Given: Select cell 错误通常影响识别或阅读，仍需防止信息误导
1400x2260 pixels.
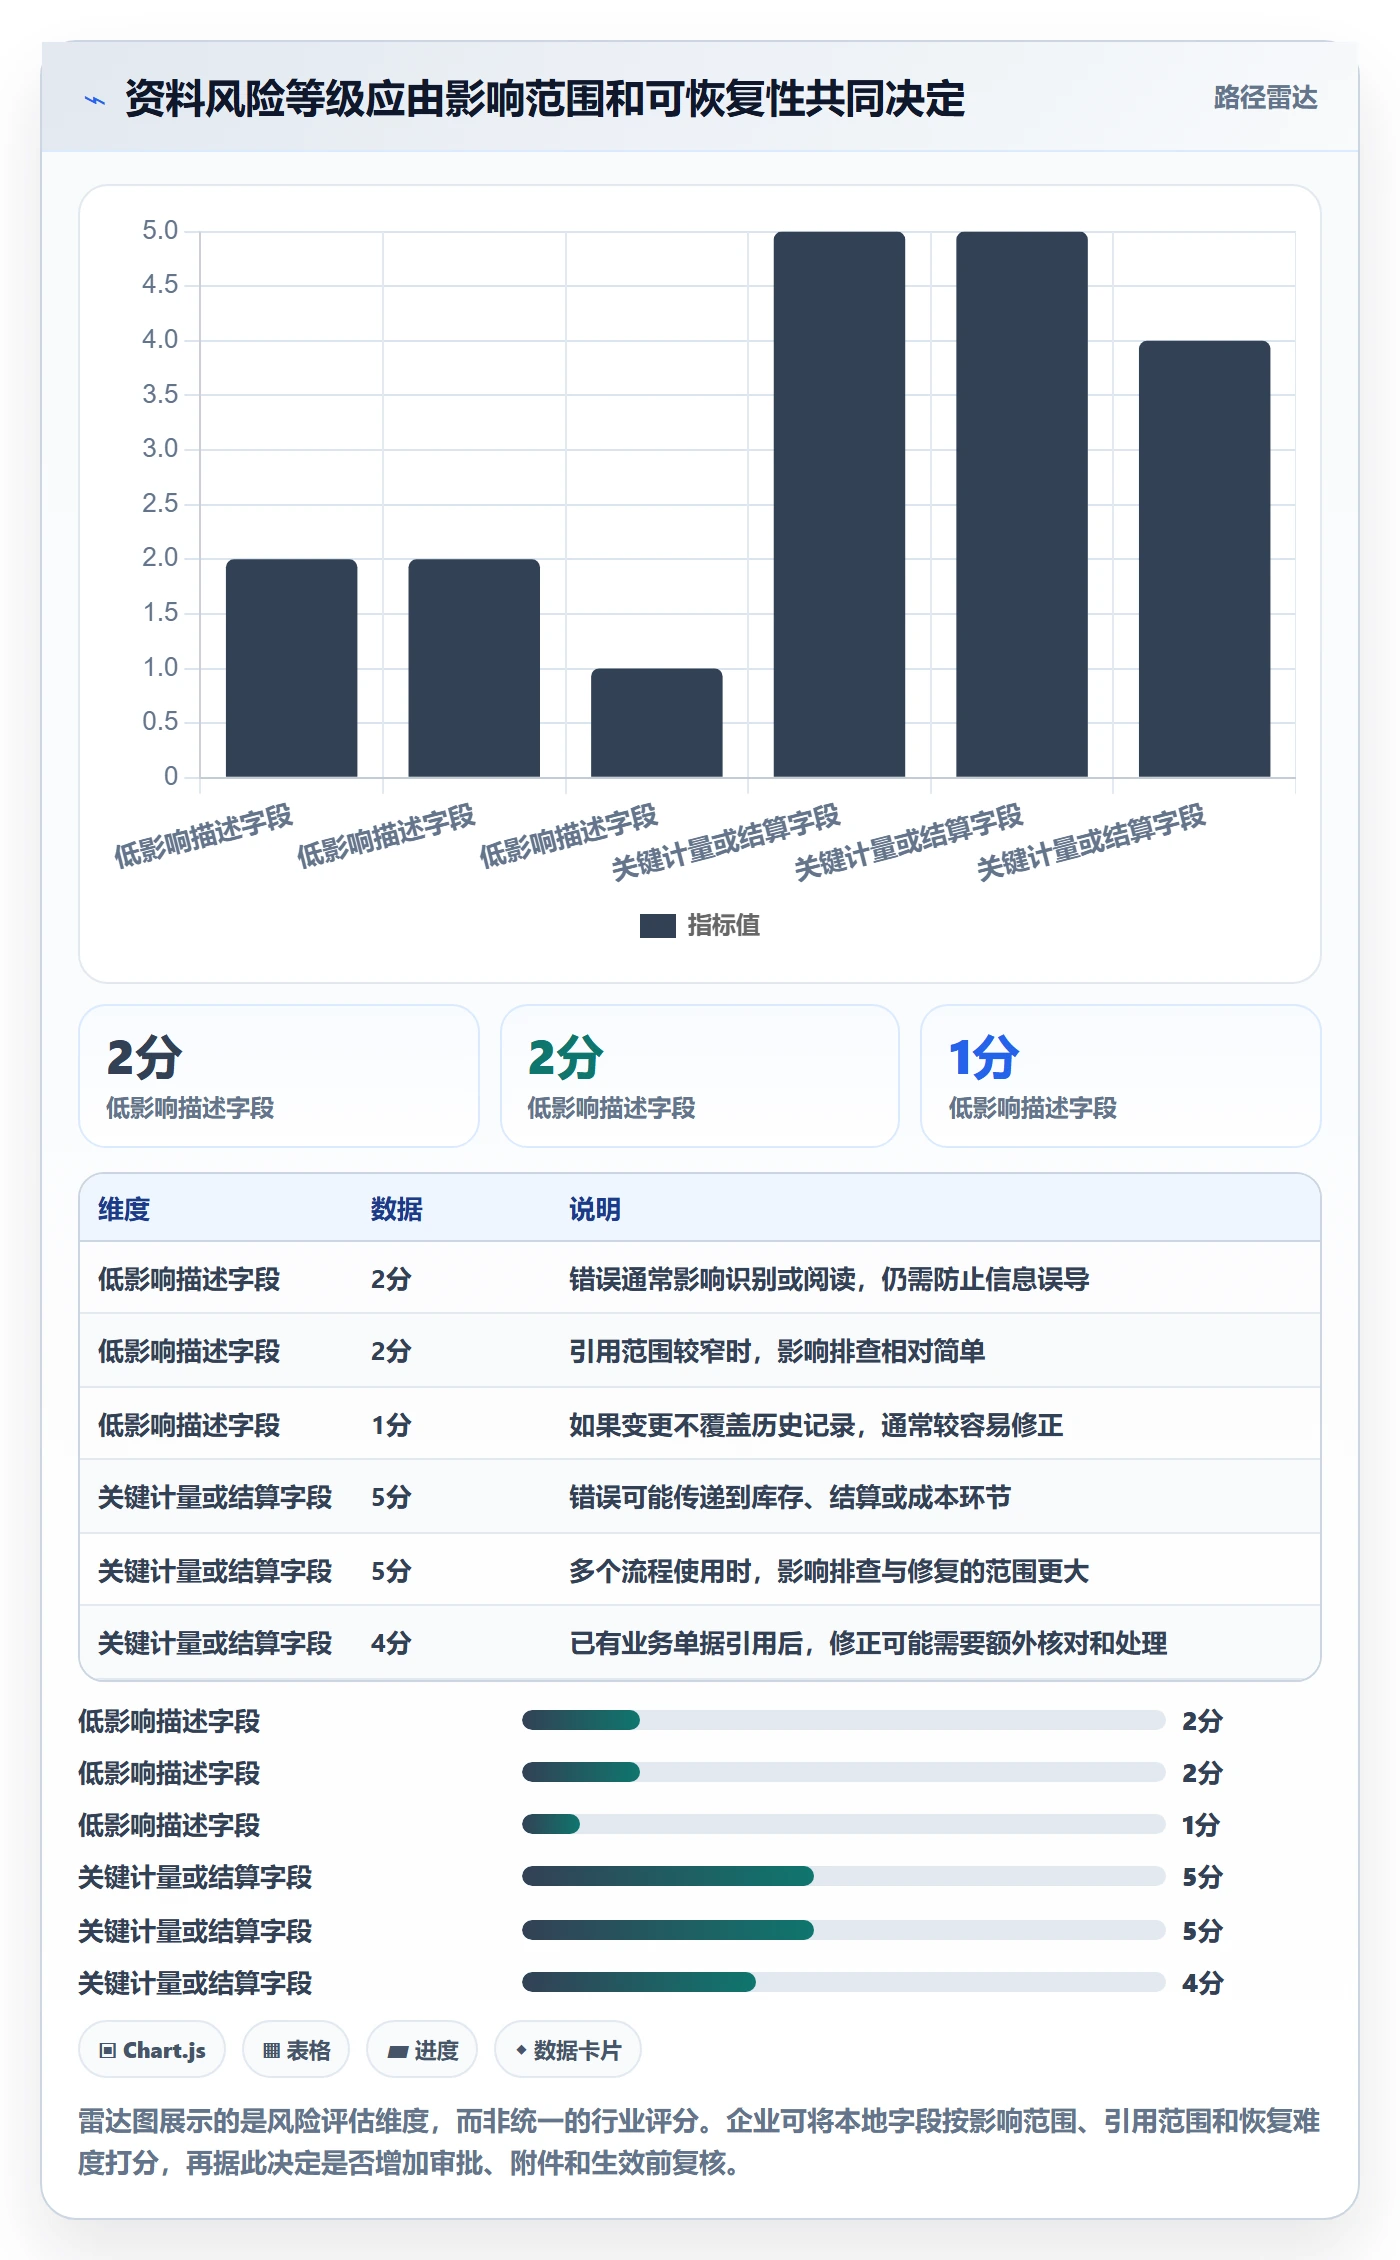Looking at the screenshot, I should pos(829,1279).
